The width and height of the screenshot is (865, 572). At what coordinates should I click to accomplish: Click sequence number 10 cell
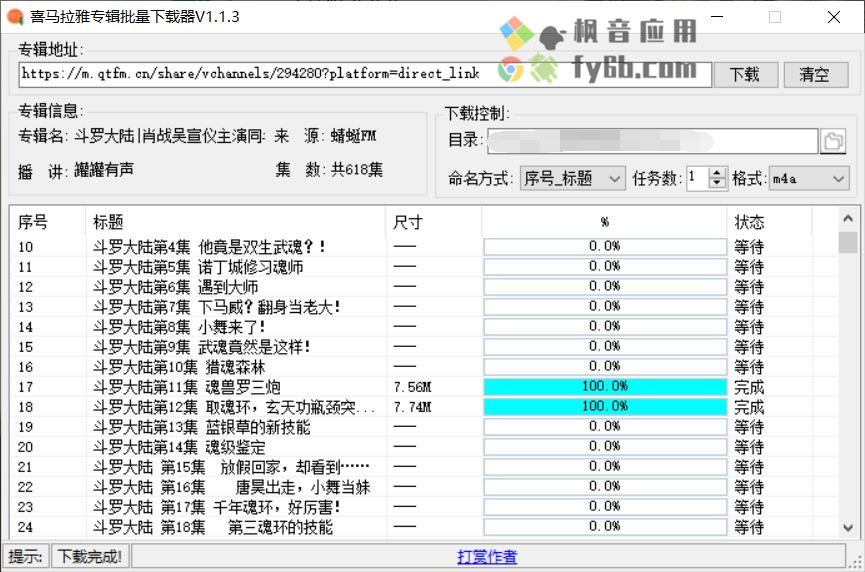(x=25, y=247)
